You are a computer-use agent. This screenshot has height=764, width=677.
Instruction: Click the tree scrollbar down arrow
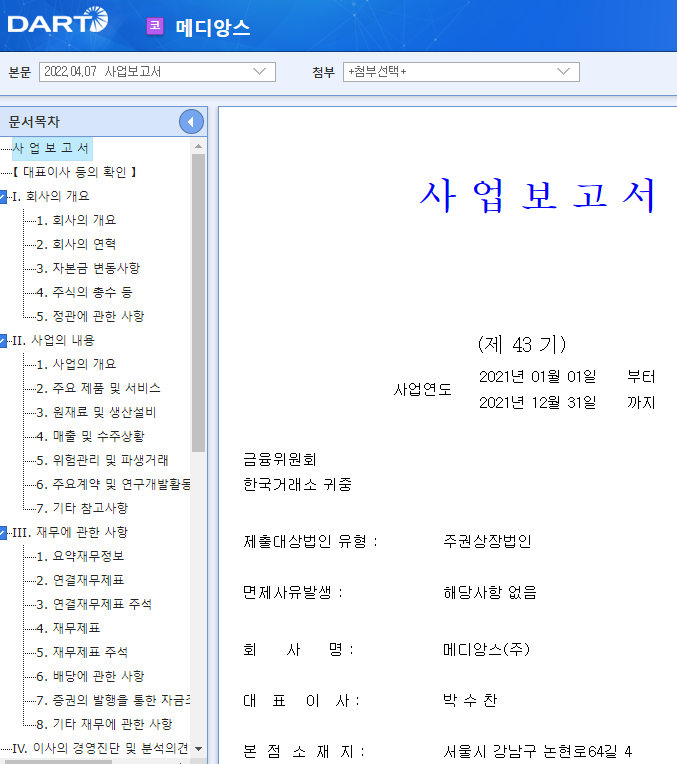pos(198,748)
